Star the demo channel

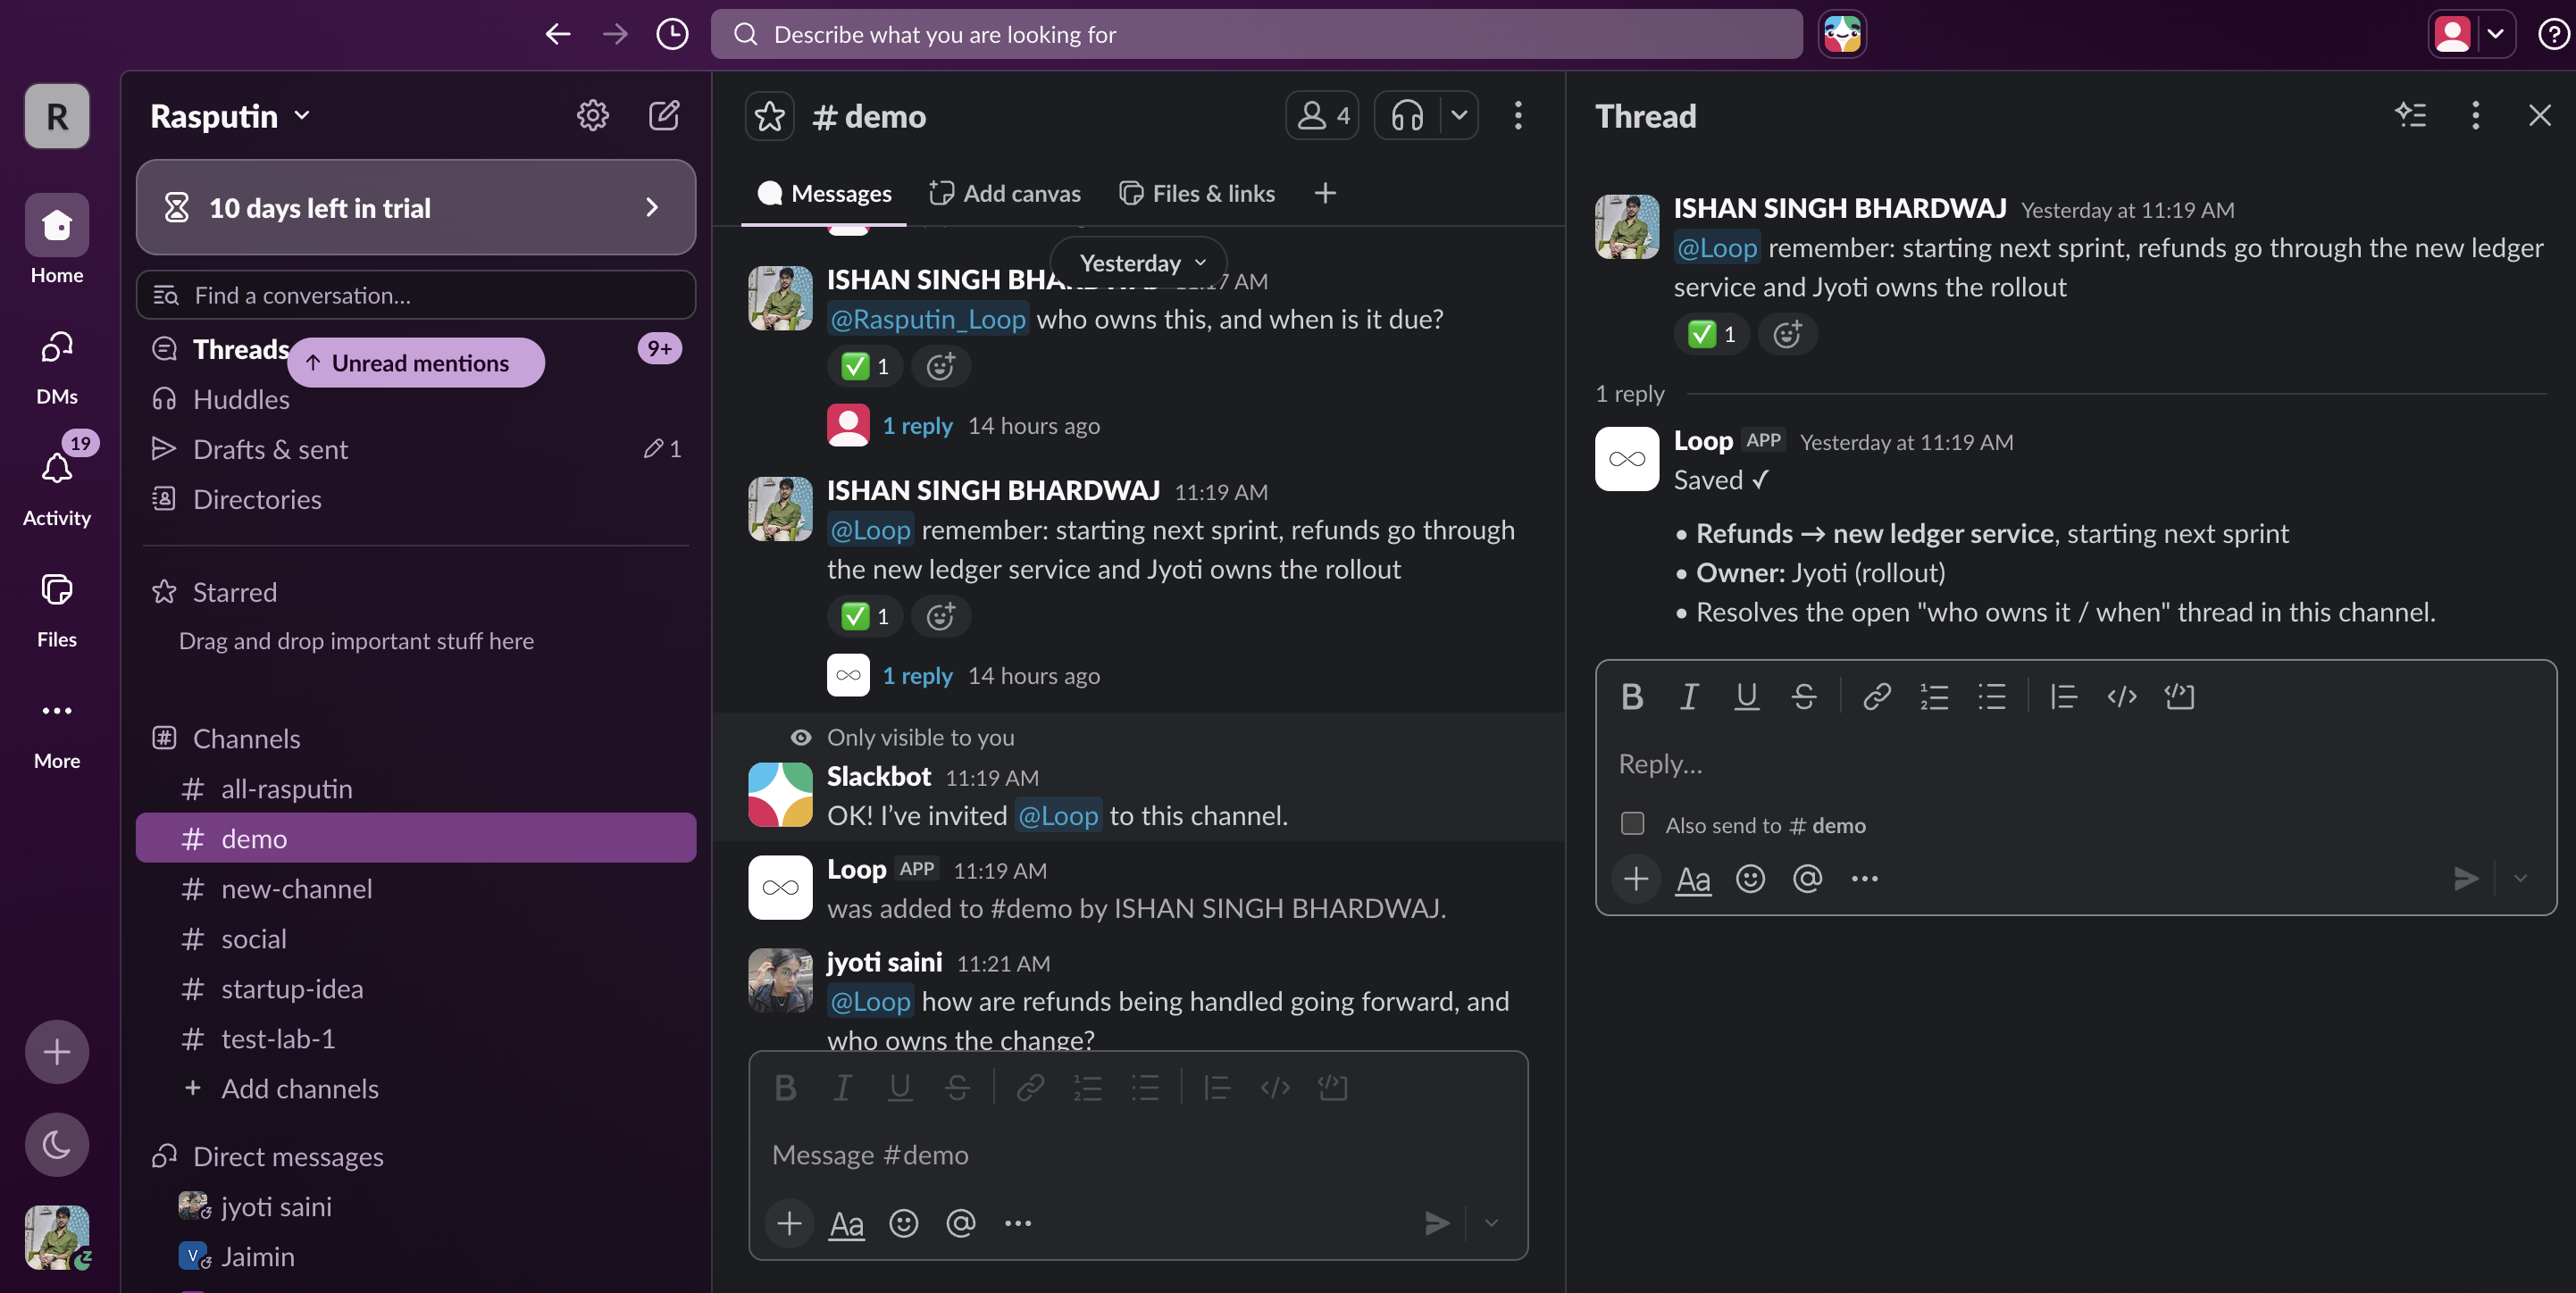click(x=770, y=116)
